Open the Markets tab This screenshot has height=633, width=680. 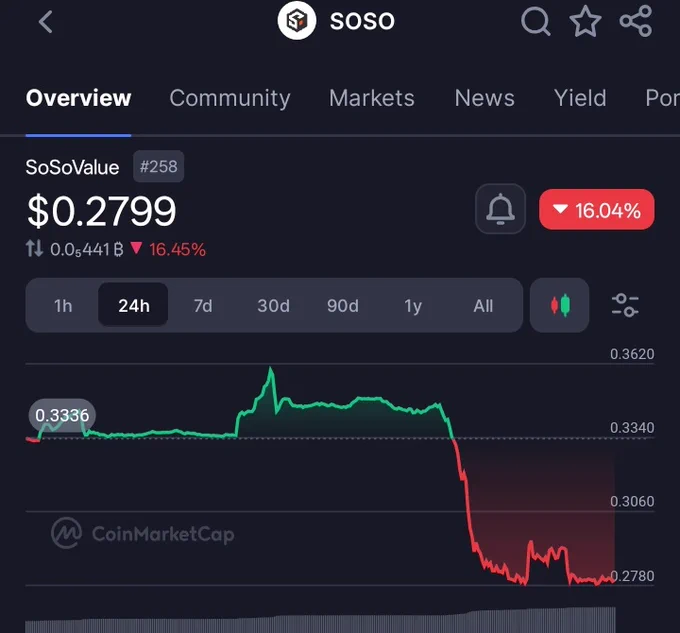click(372, 98)
